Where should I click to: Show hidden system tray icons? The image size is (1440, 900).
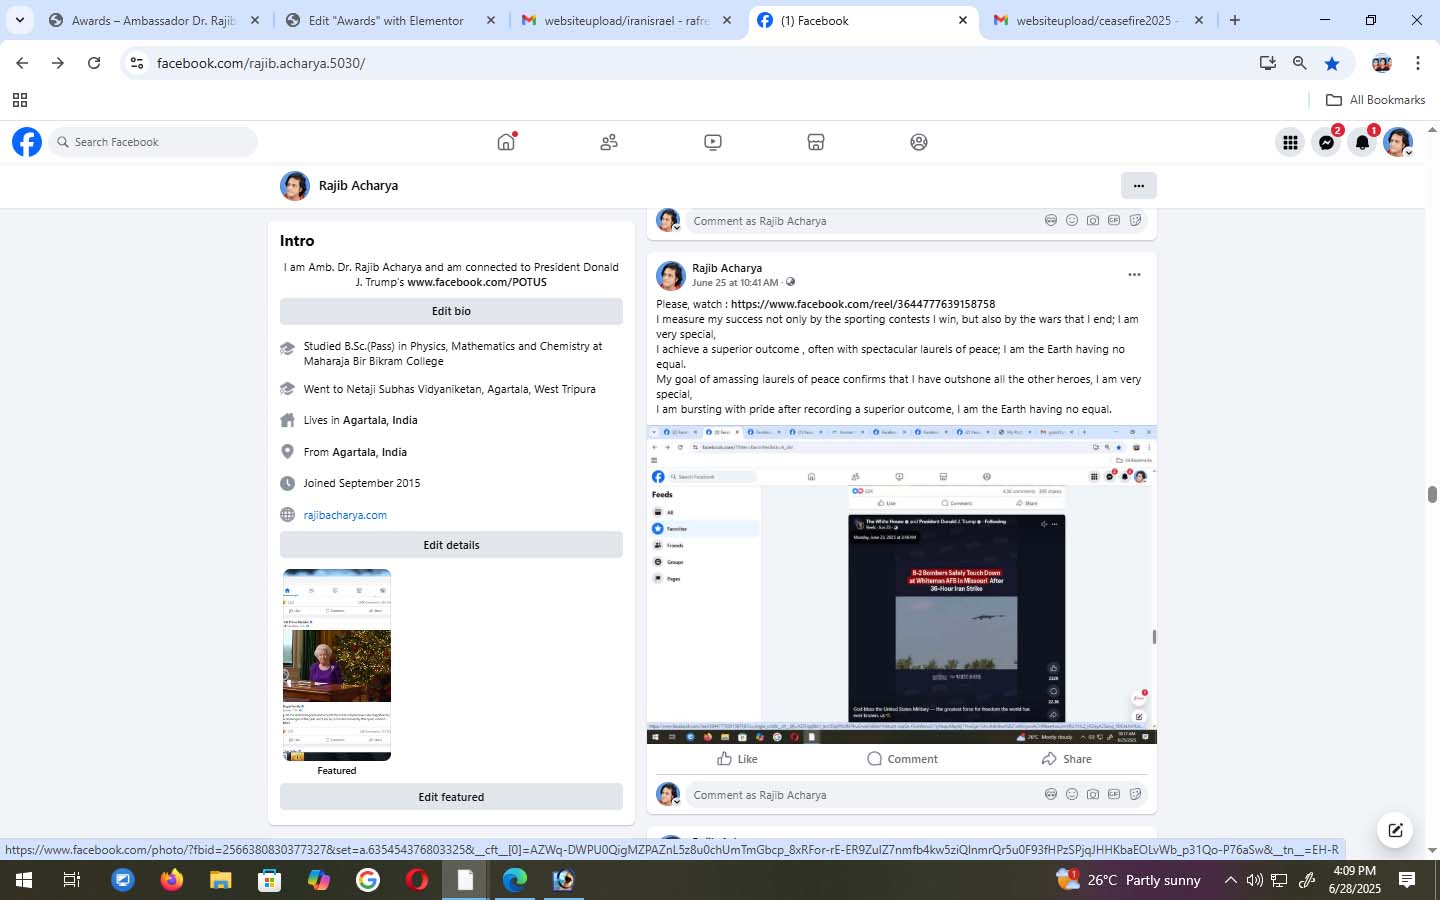[x=1230, y=880]
